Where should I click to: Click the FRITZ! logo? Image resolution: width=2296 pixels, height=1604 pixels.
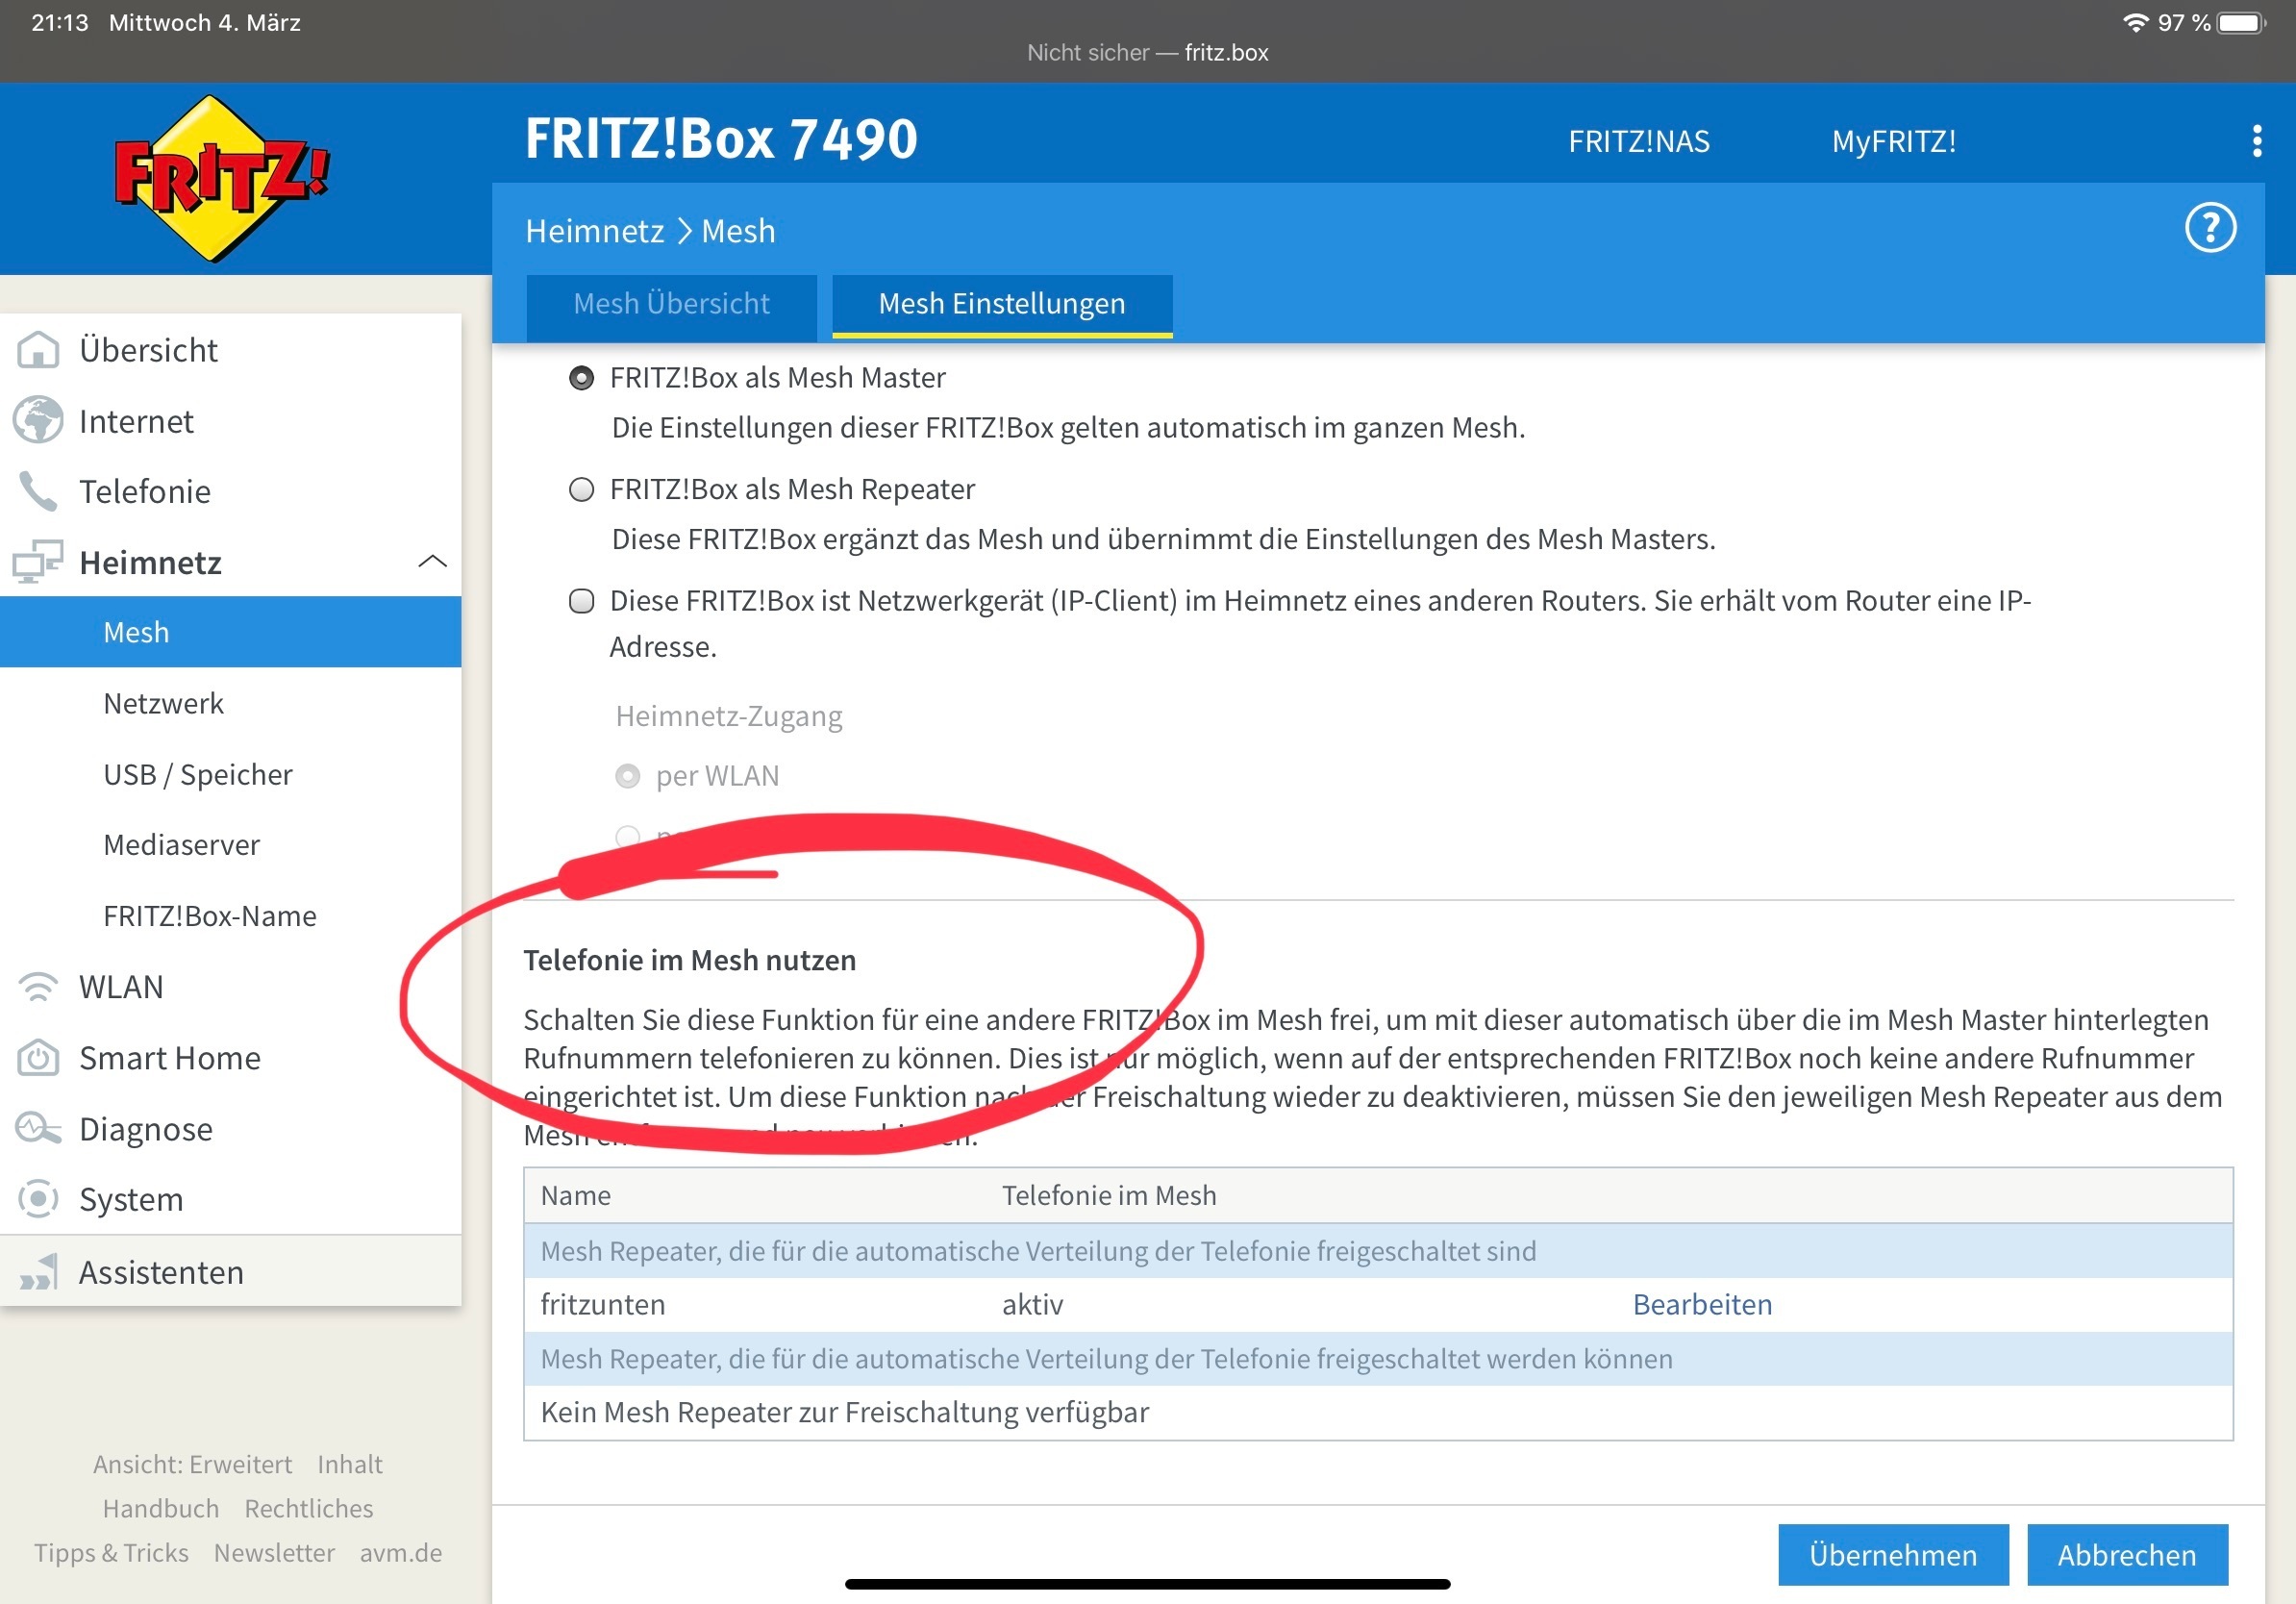click(221, 179)
